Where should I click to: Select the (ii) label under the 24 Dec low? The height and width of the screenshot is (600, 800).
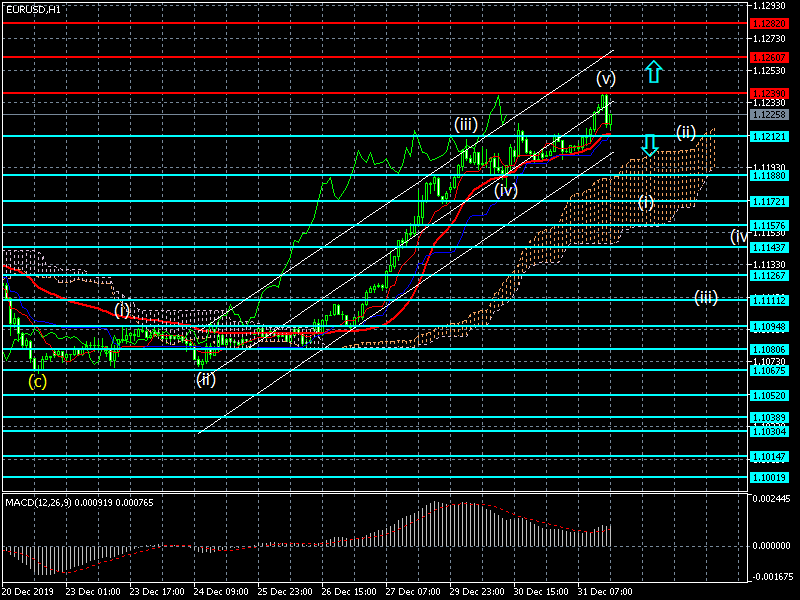point(206,379)
